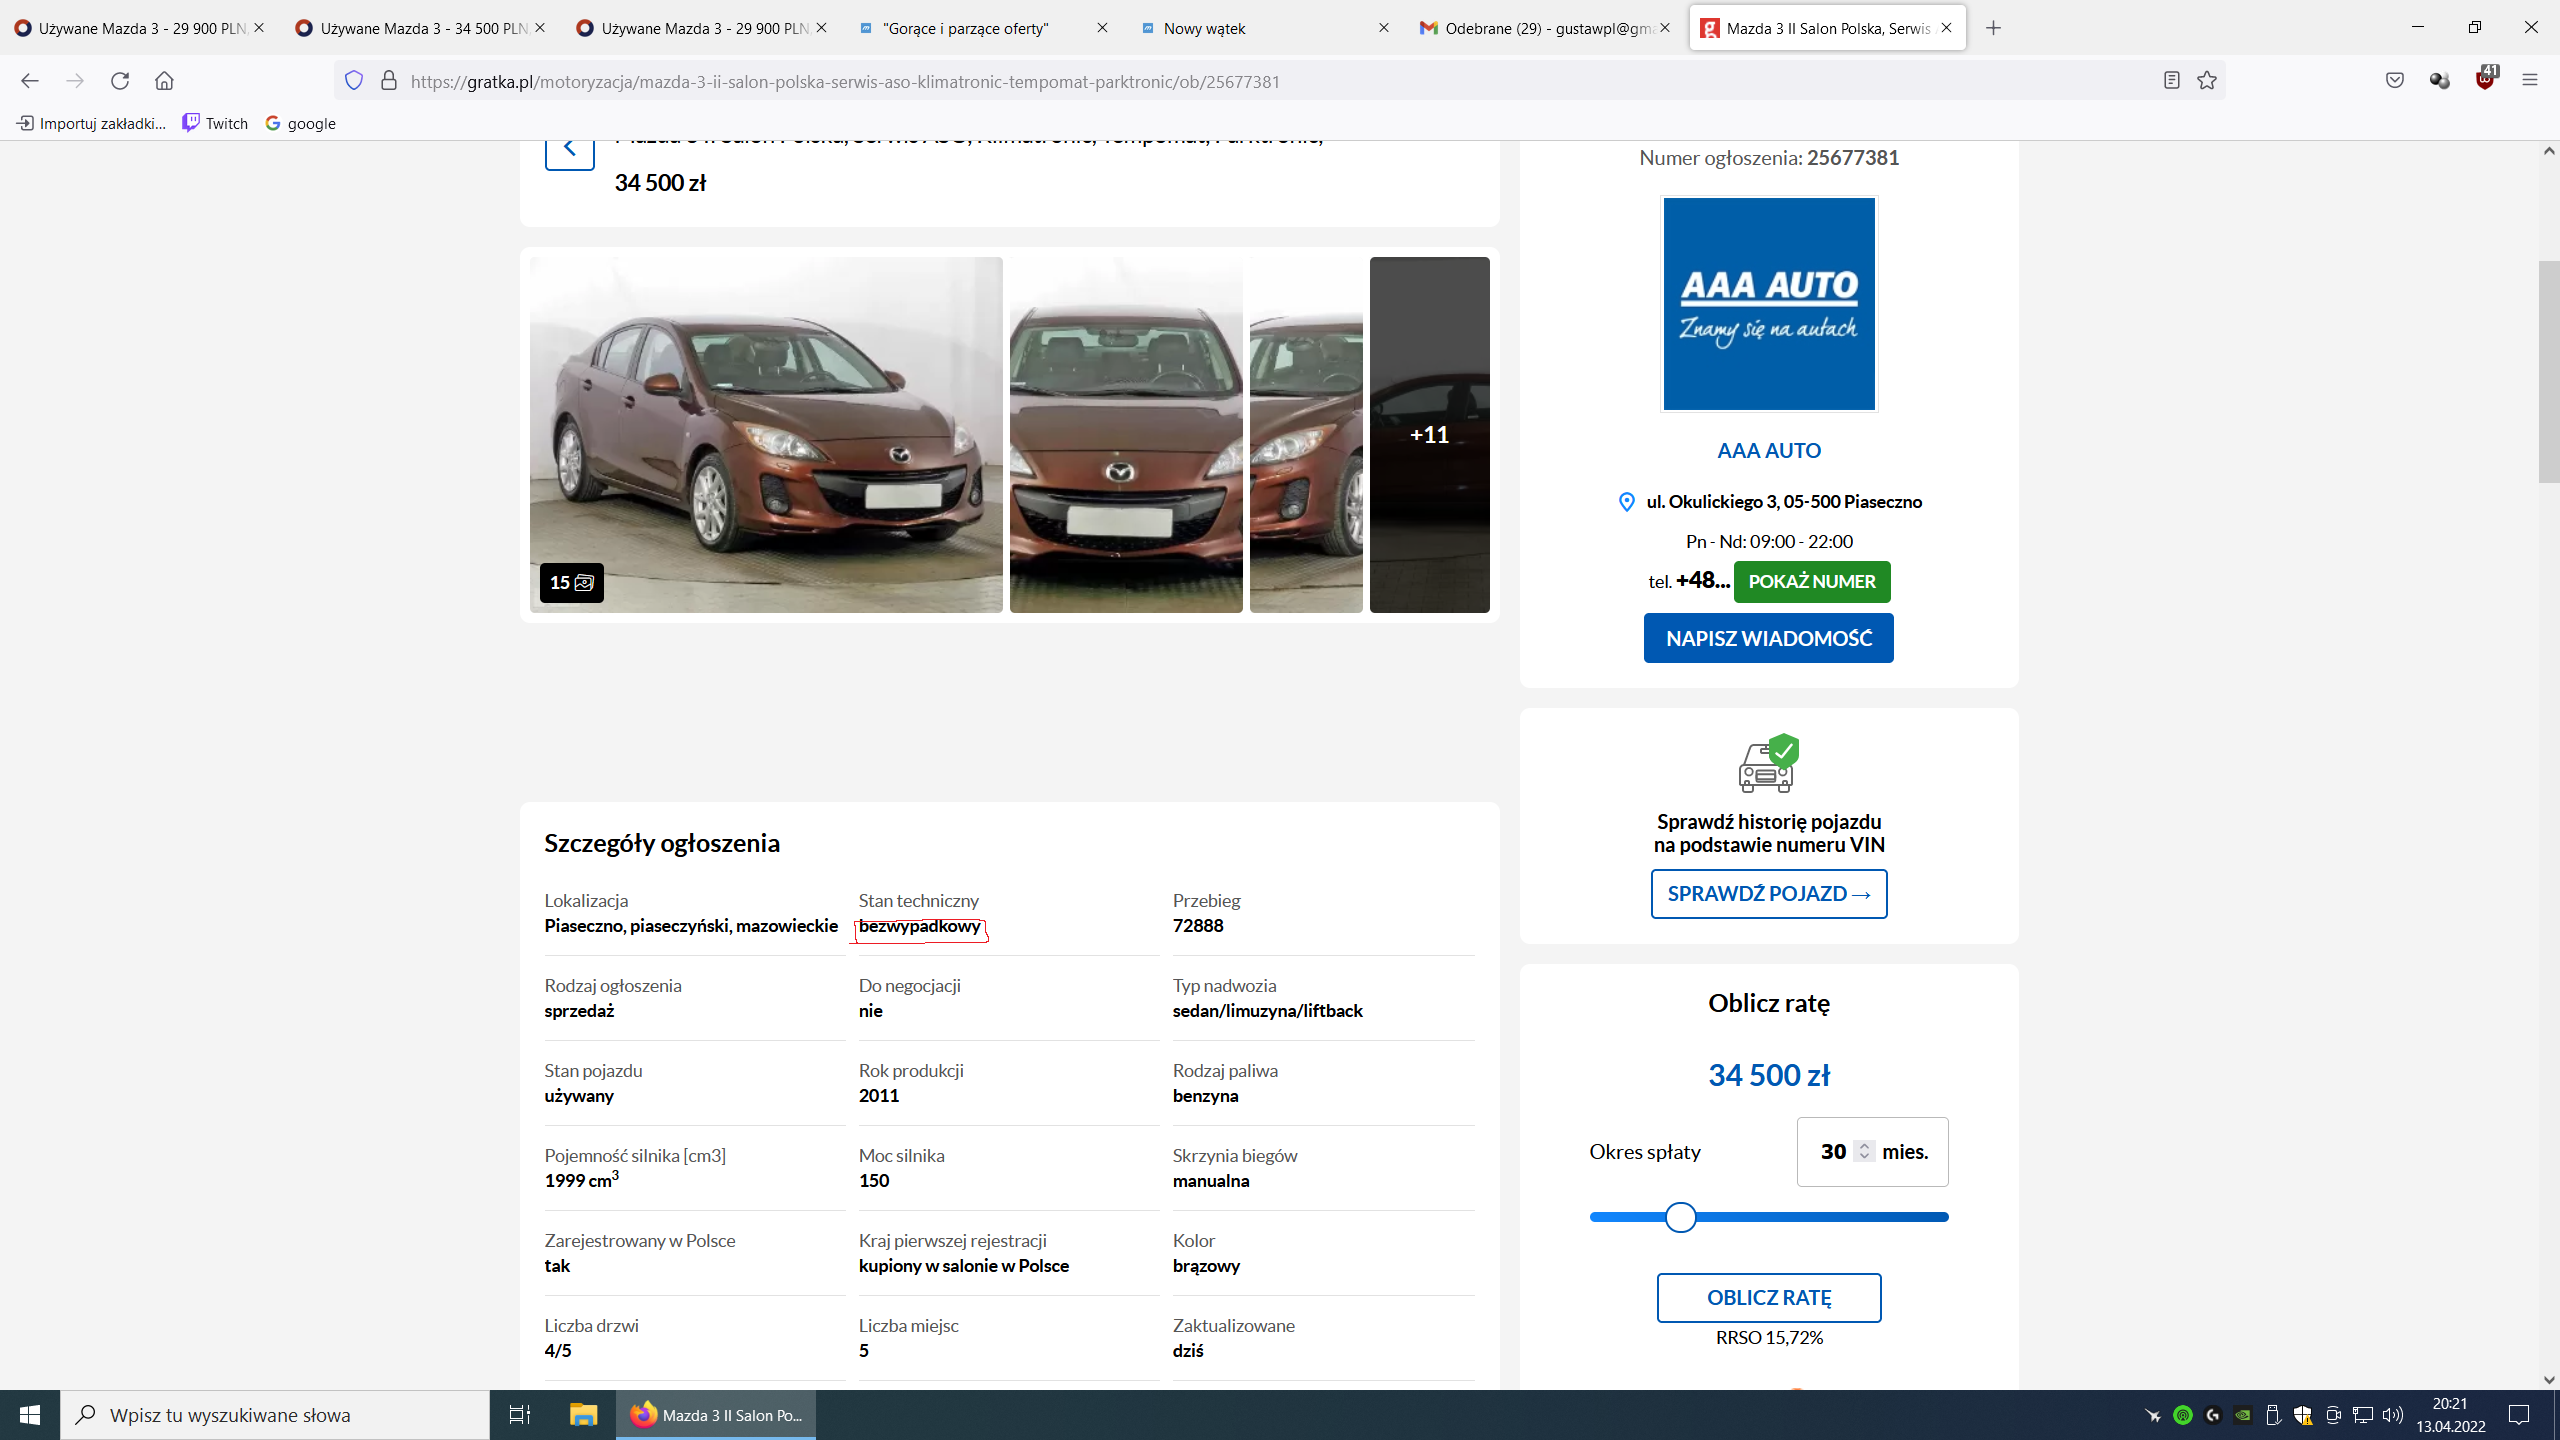Image resolution: width=2560 pixels, height=1440 pixels.
Task: Click tracking protection shield icon
Action: tap(354, 81)
